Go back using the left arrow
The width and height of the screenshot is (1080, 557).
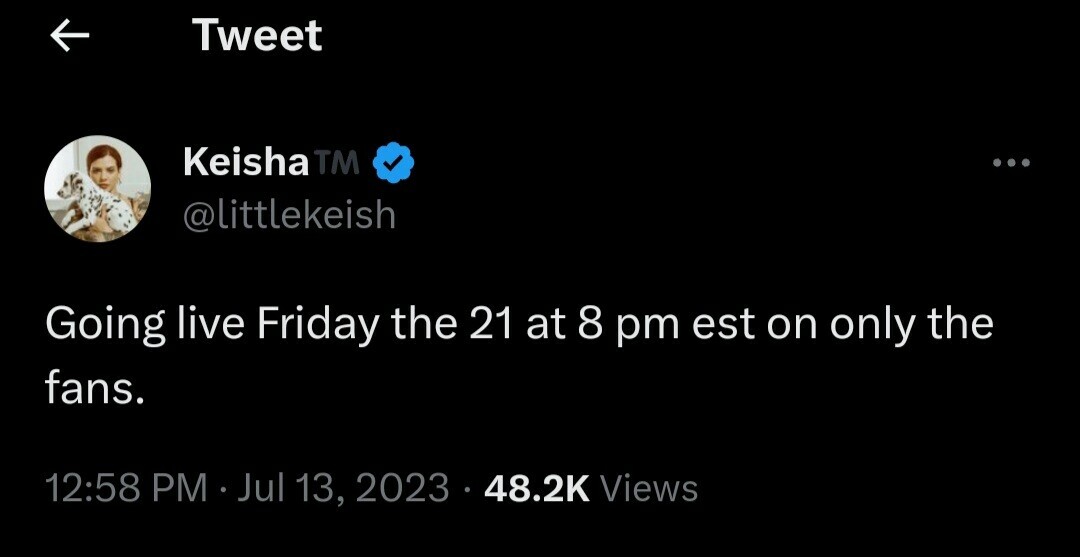coord(69,37)
